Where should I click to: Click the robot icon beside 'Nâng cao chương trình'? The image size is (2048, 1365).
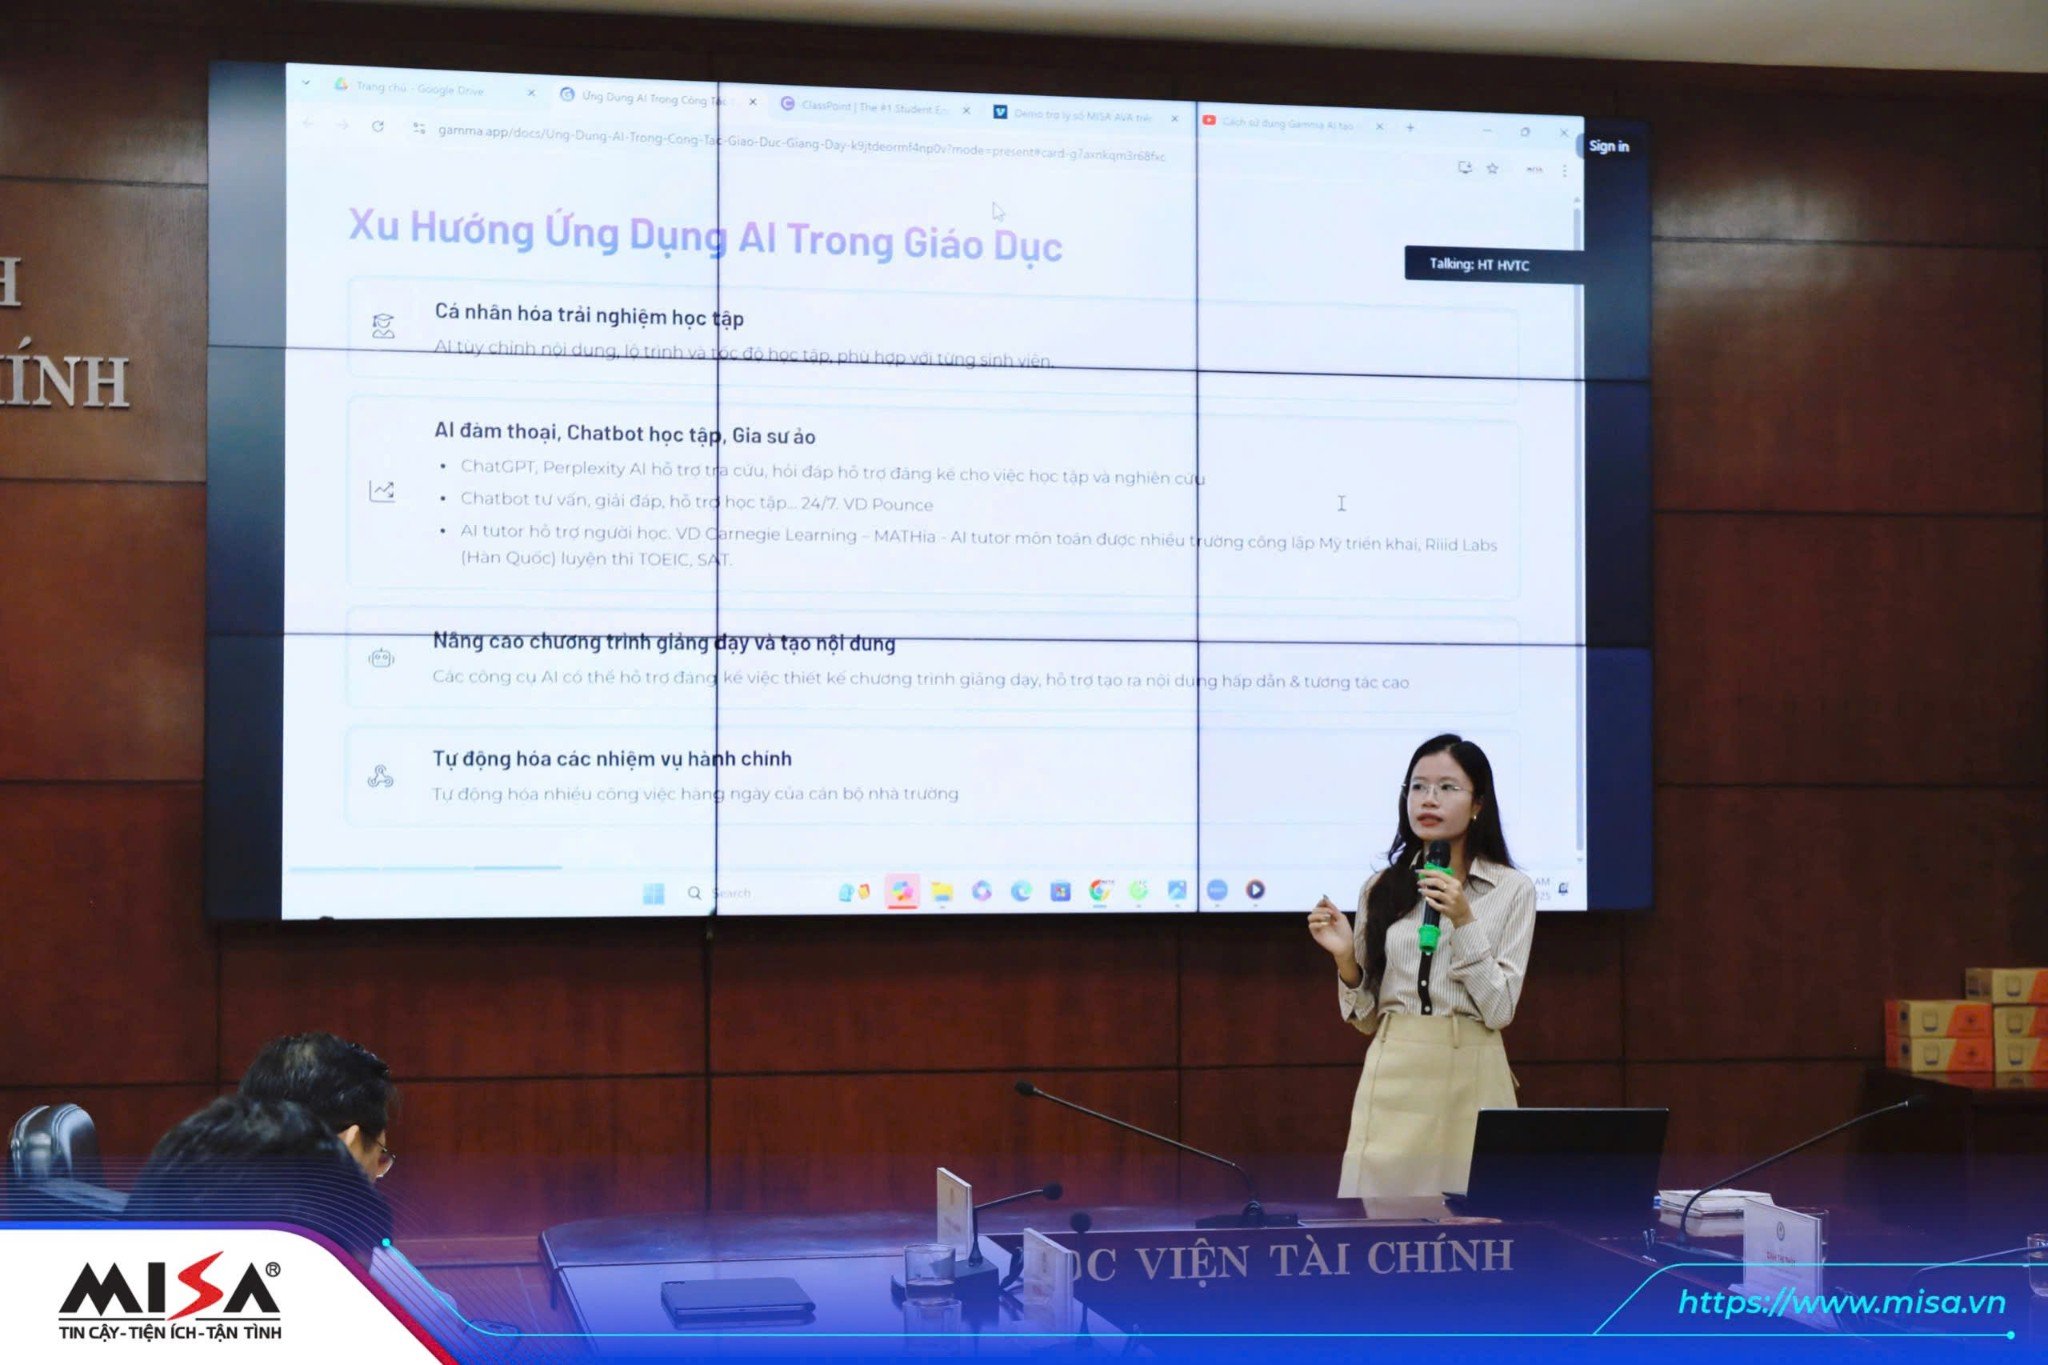[381, 658]
